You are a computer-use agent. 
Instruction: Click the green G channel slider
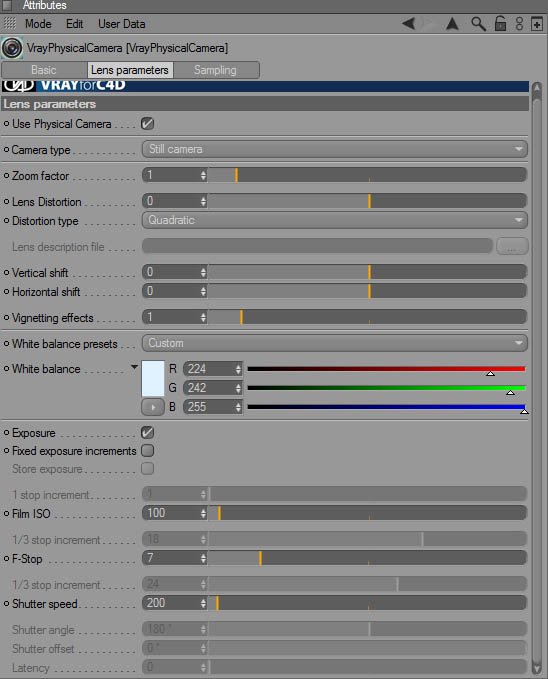(x=386, y=388)
